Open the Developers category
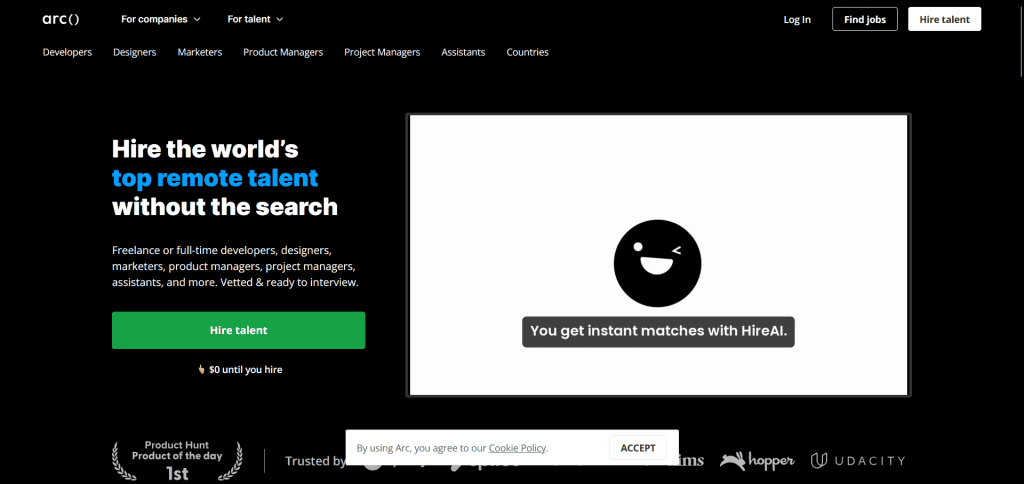1024x484 pixels. (x=67, y=52)
